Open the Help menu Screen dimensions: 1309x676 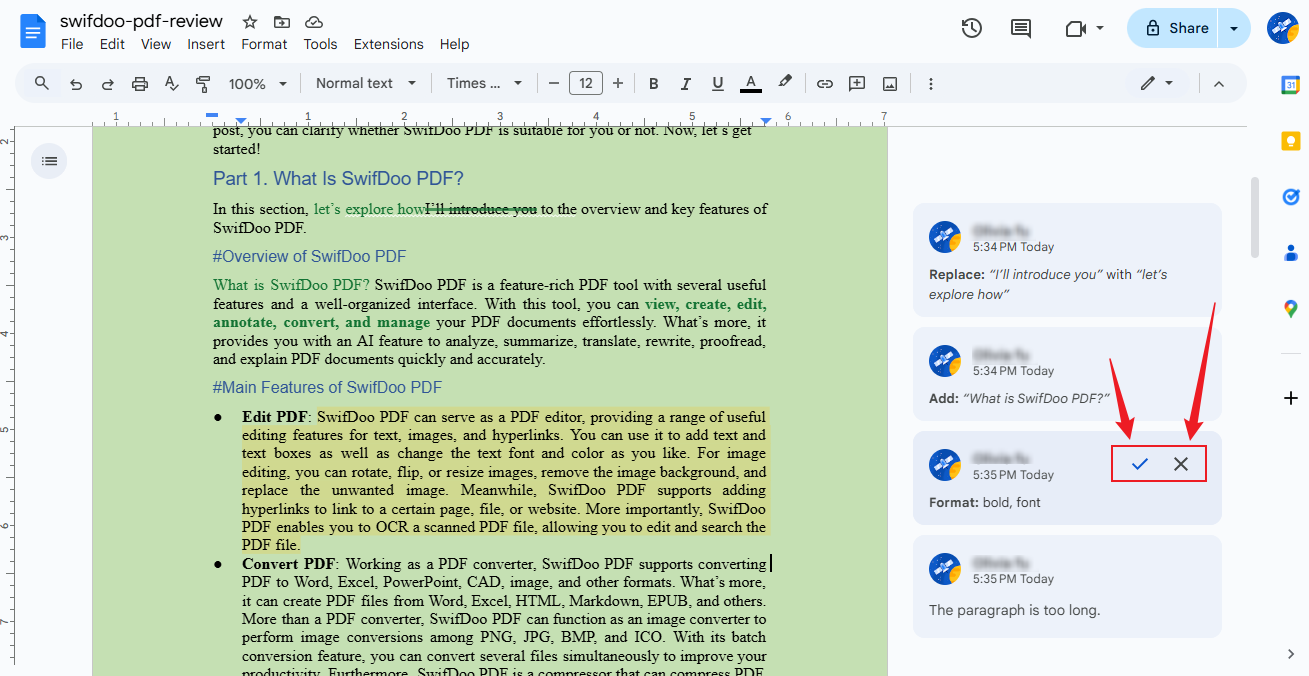click(x=454, y=44)
